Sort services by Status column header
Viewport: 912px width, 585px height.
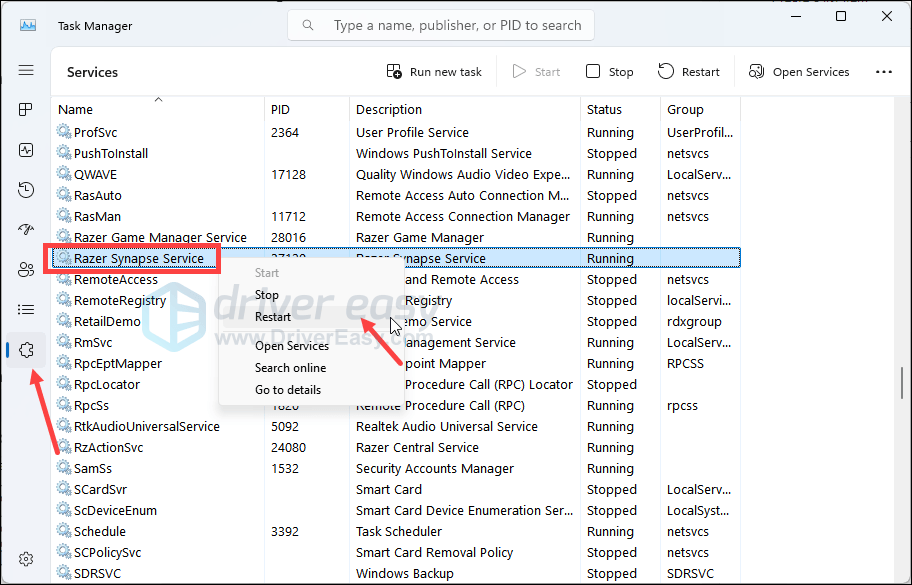604,110
